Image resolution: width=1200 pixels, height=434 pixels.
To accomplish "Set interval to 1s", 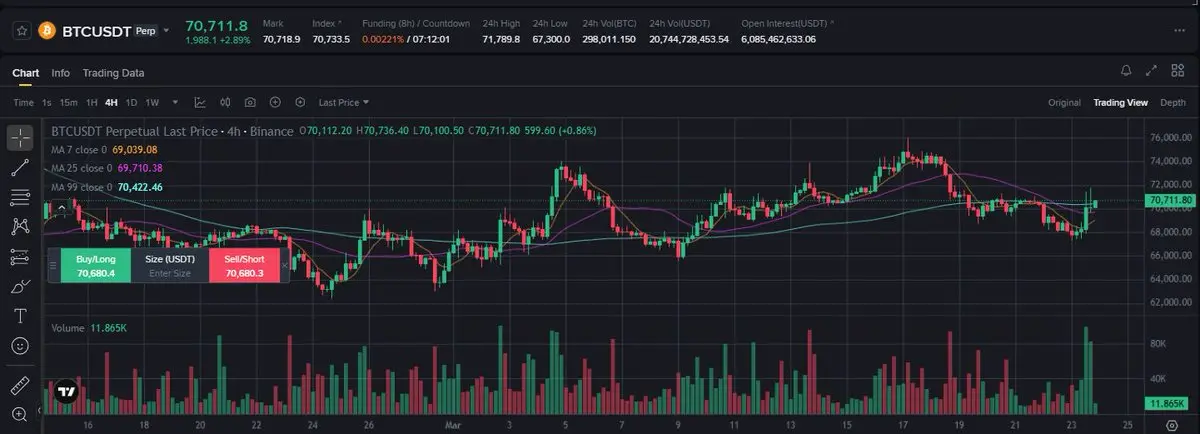I will [x=47, y=102].
